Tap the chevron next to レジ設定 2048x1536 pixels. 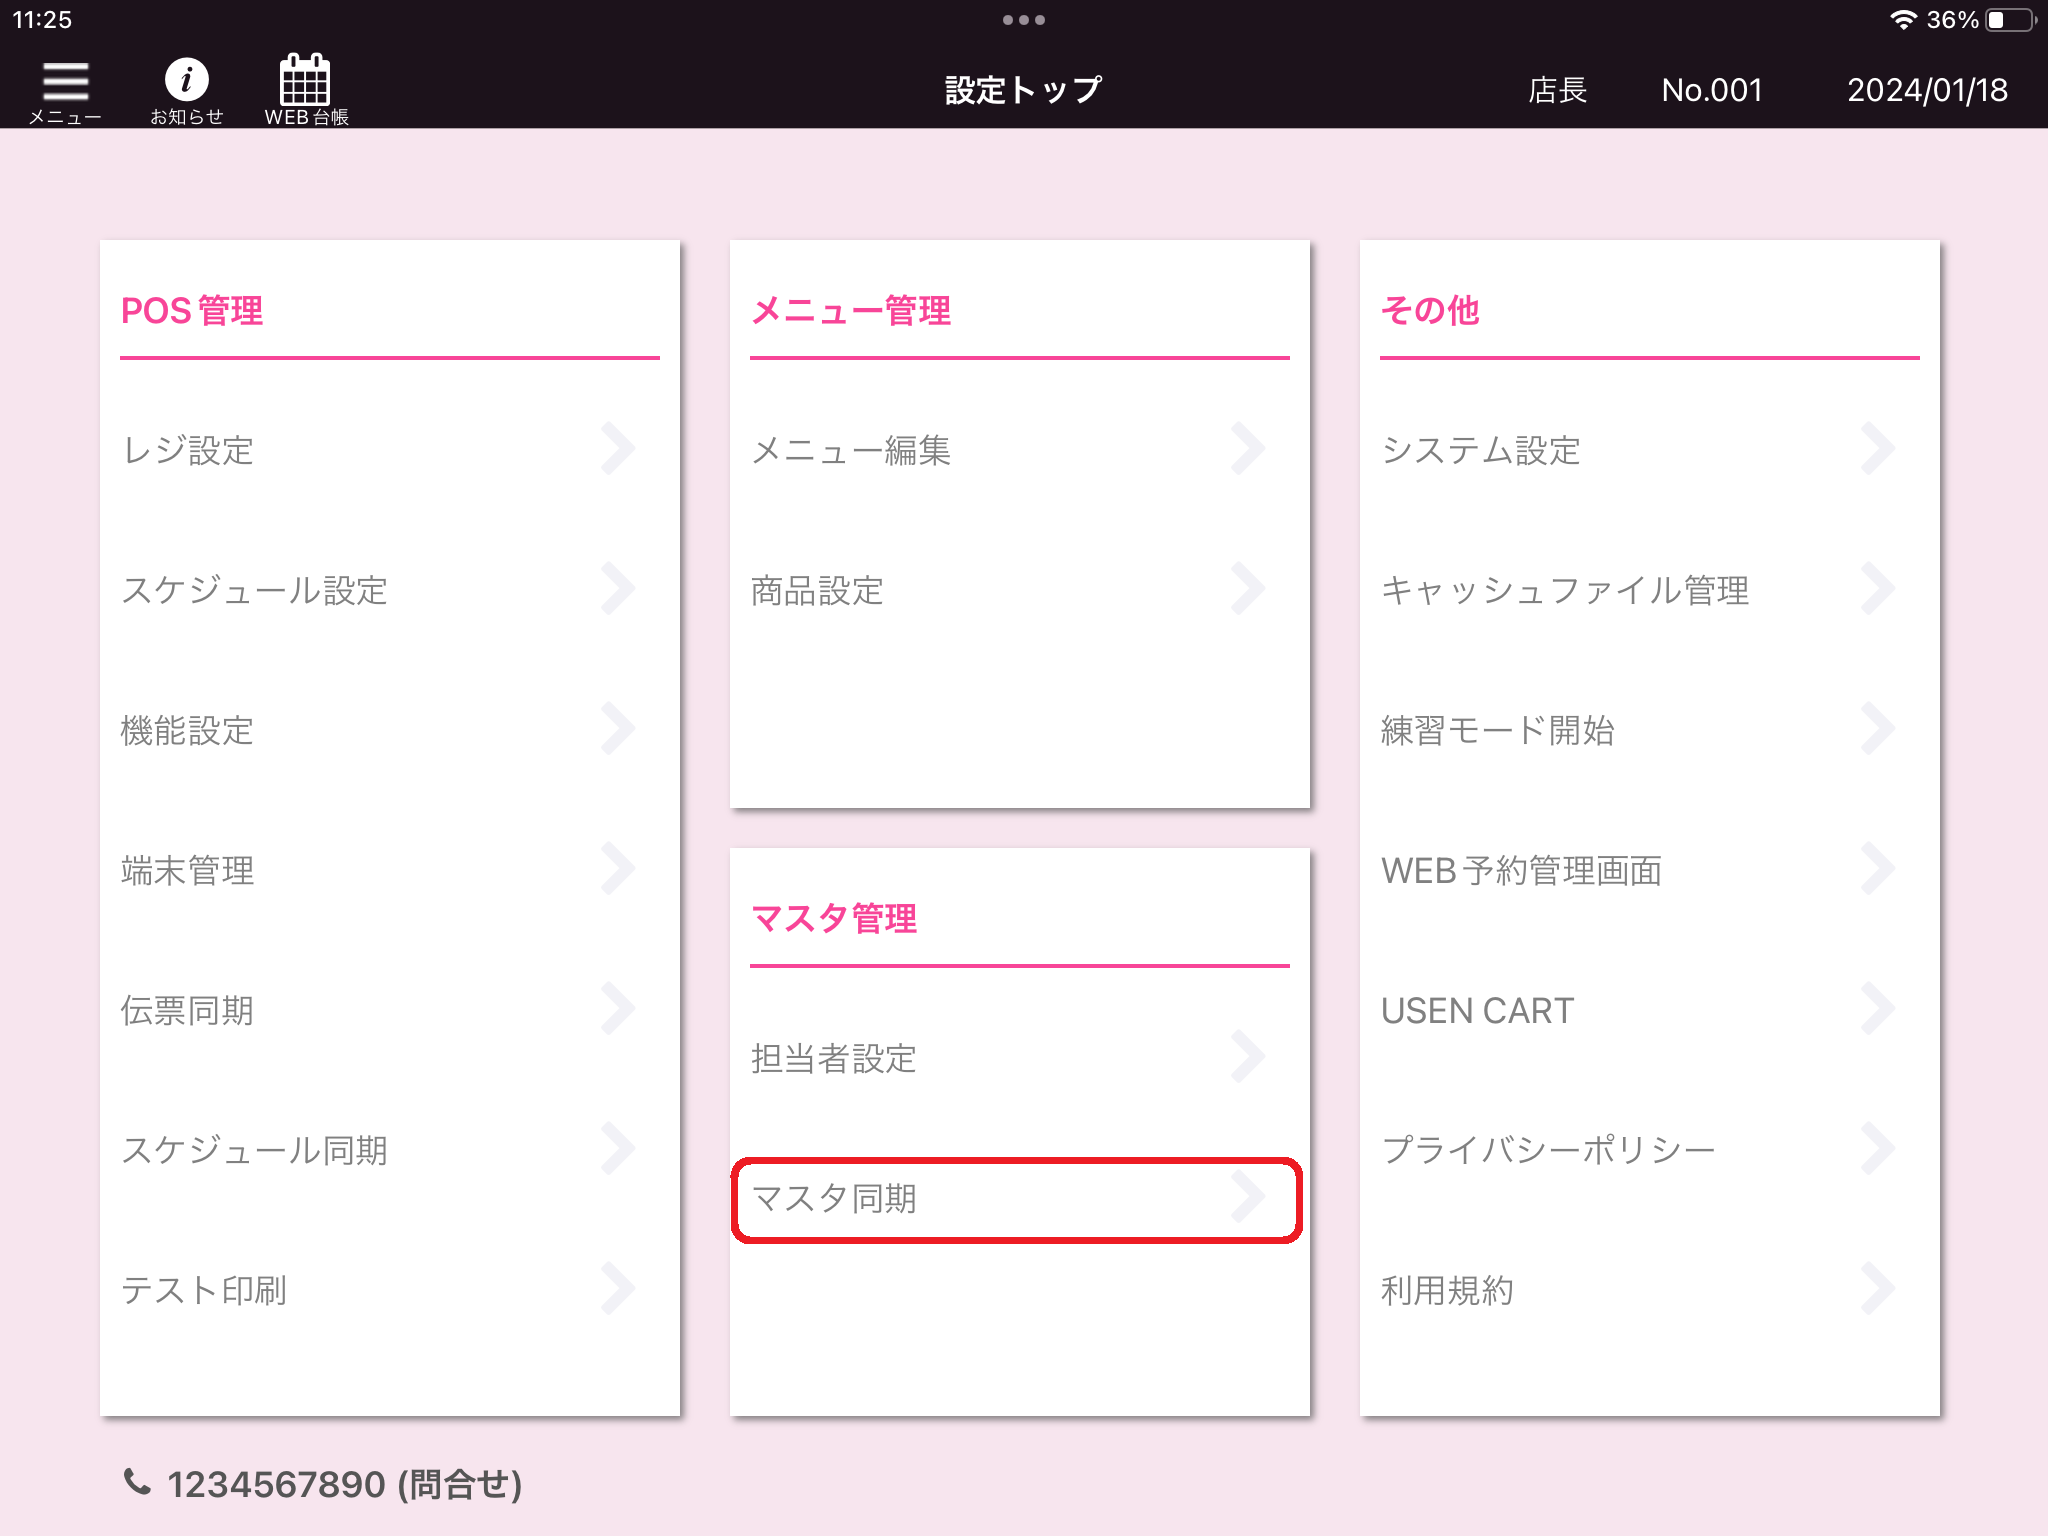pos(618,449)
